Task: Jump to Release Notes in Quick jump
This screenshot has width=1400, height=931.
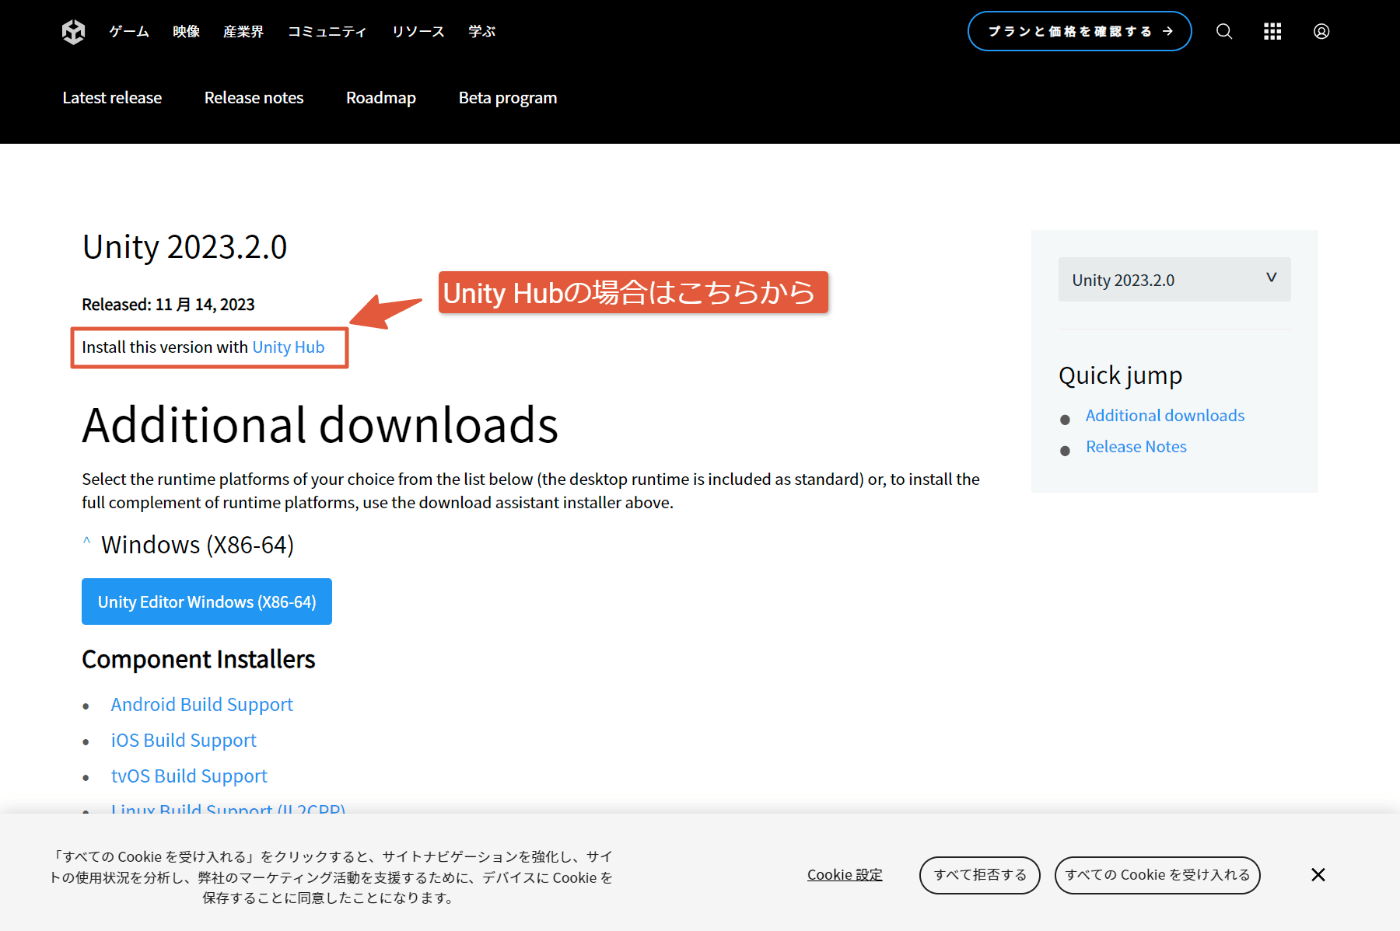Action: 1136,447
